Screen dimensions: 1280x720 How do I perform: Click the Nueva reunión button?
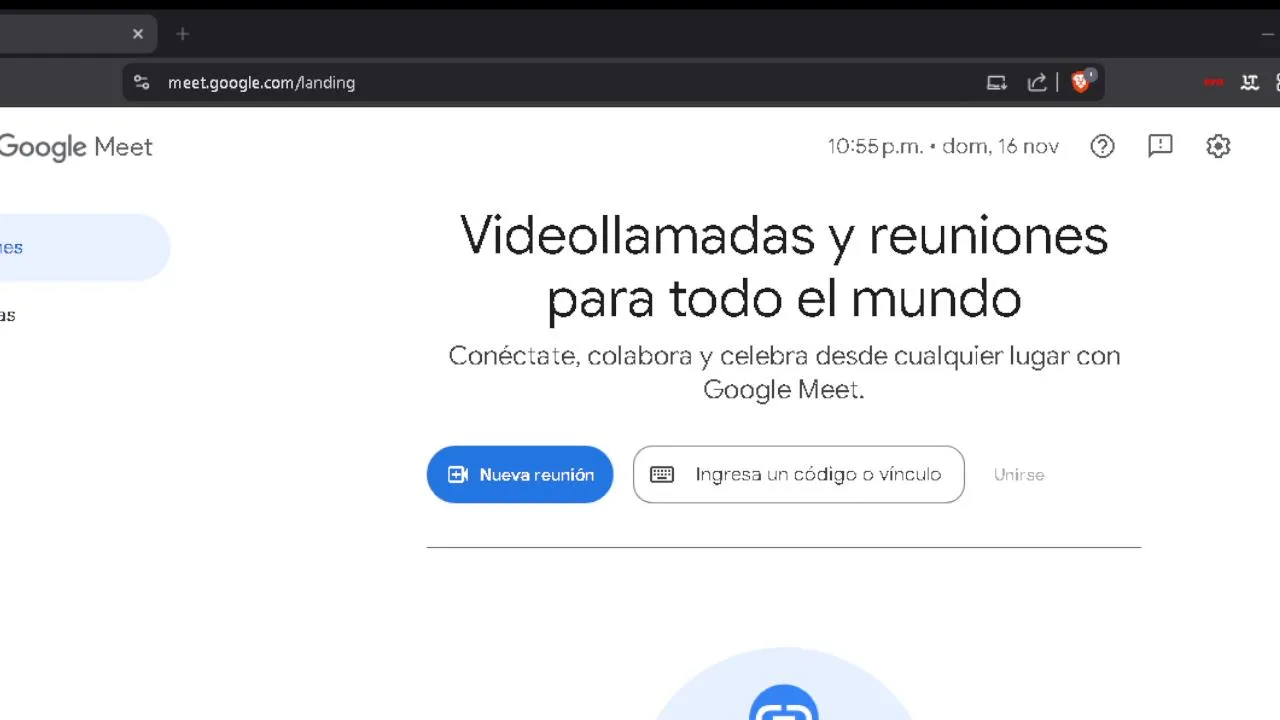coord(520,474)
